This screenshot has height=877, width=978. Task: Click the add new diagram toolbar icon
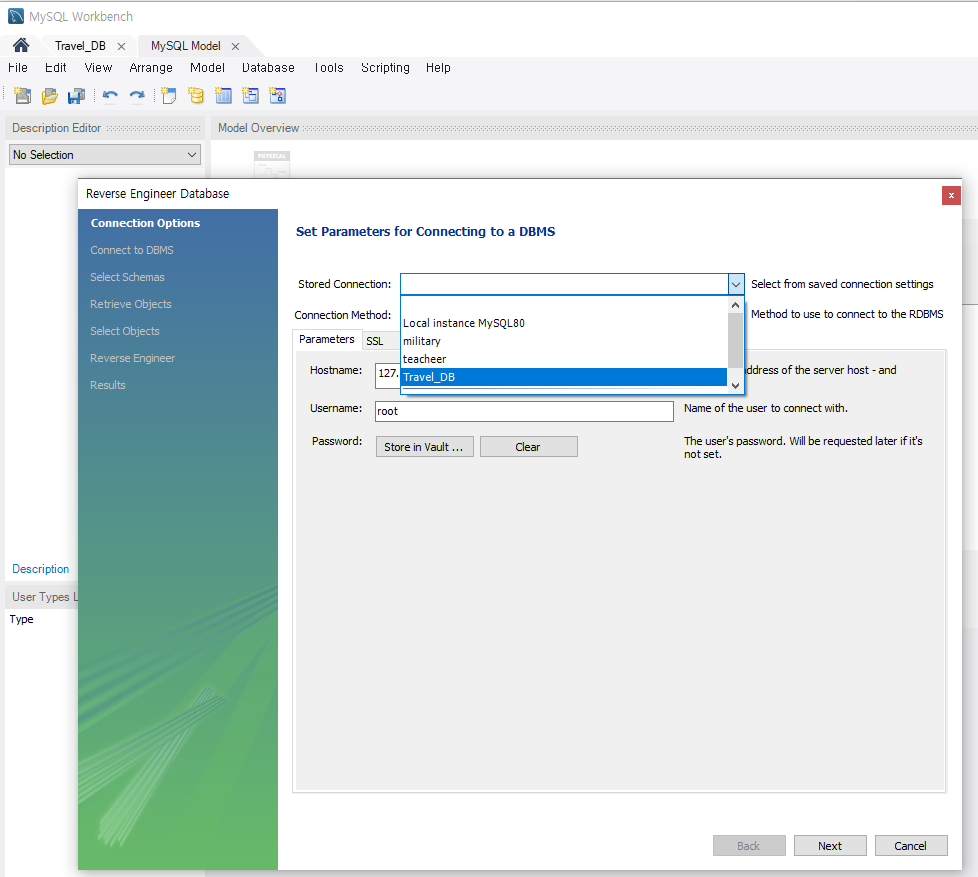[x=168, y=95]
